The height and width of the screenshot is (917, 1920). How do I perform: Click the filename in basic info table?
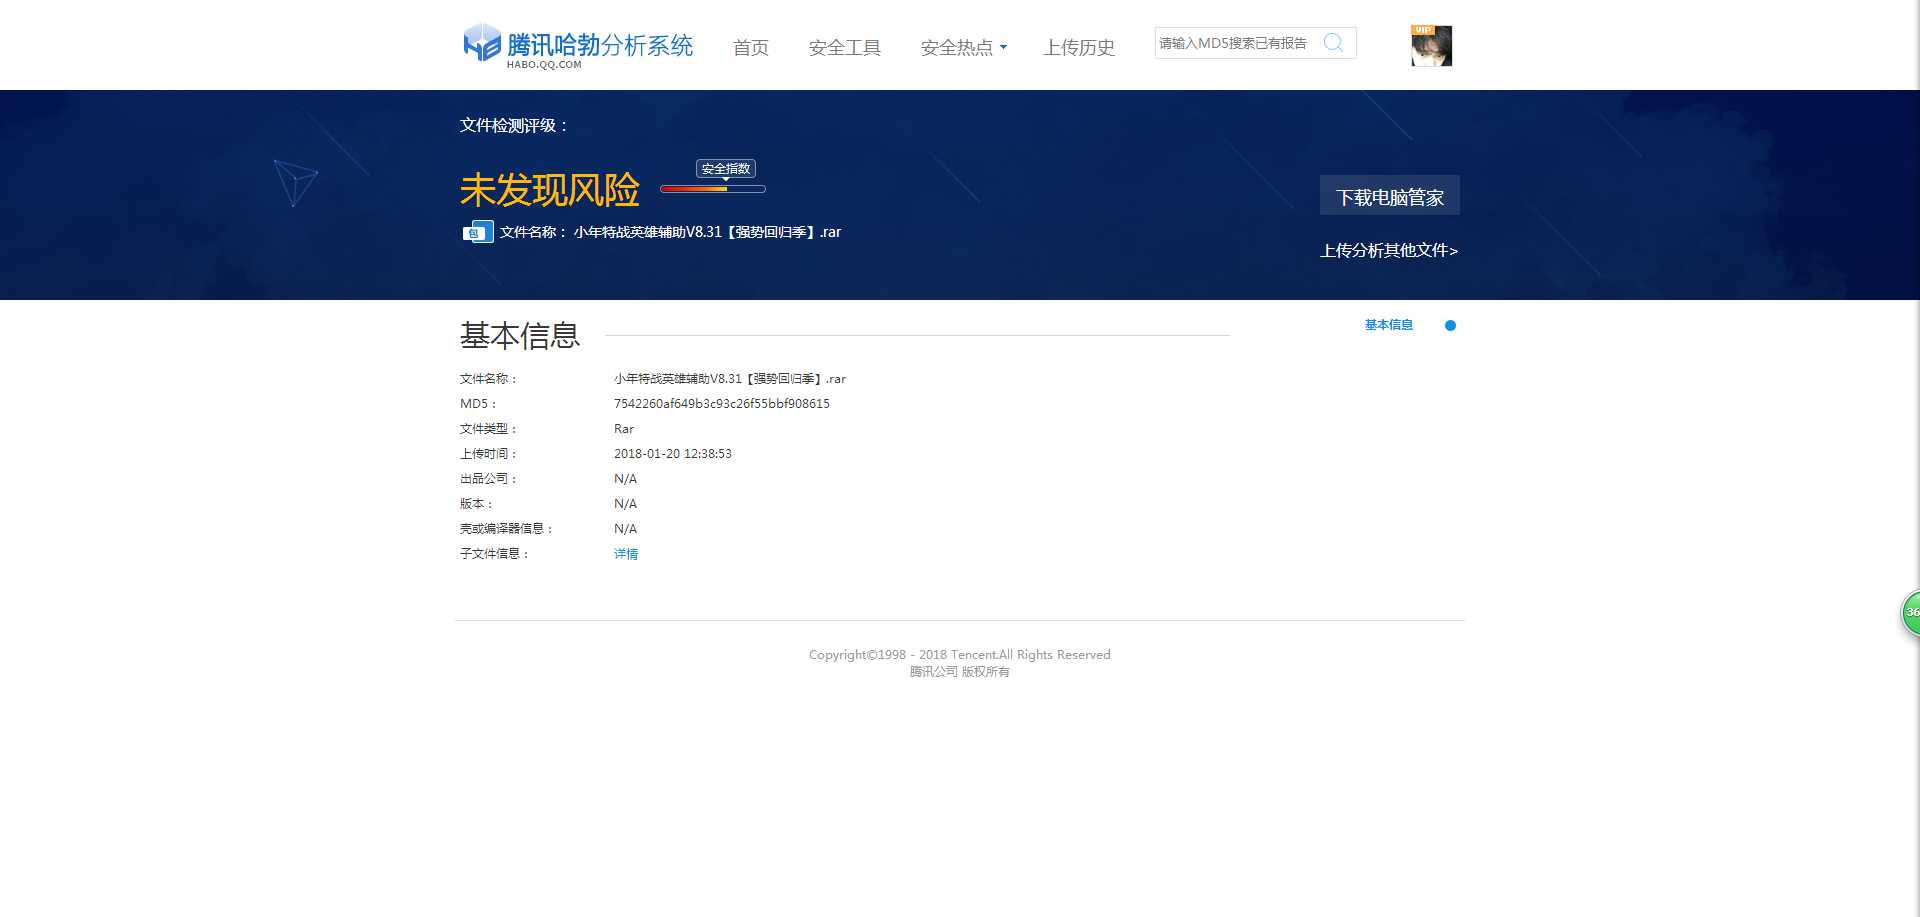pos(730,379)
